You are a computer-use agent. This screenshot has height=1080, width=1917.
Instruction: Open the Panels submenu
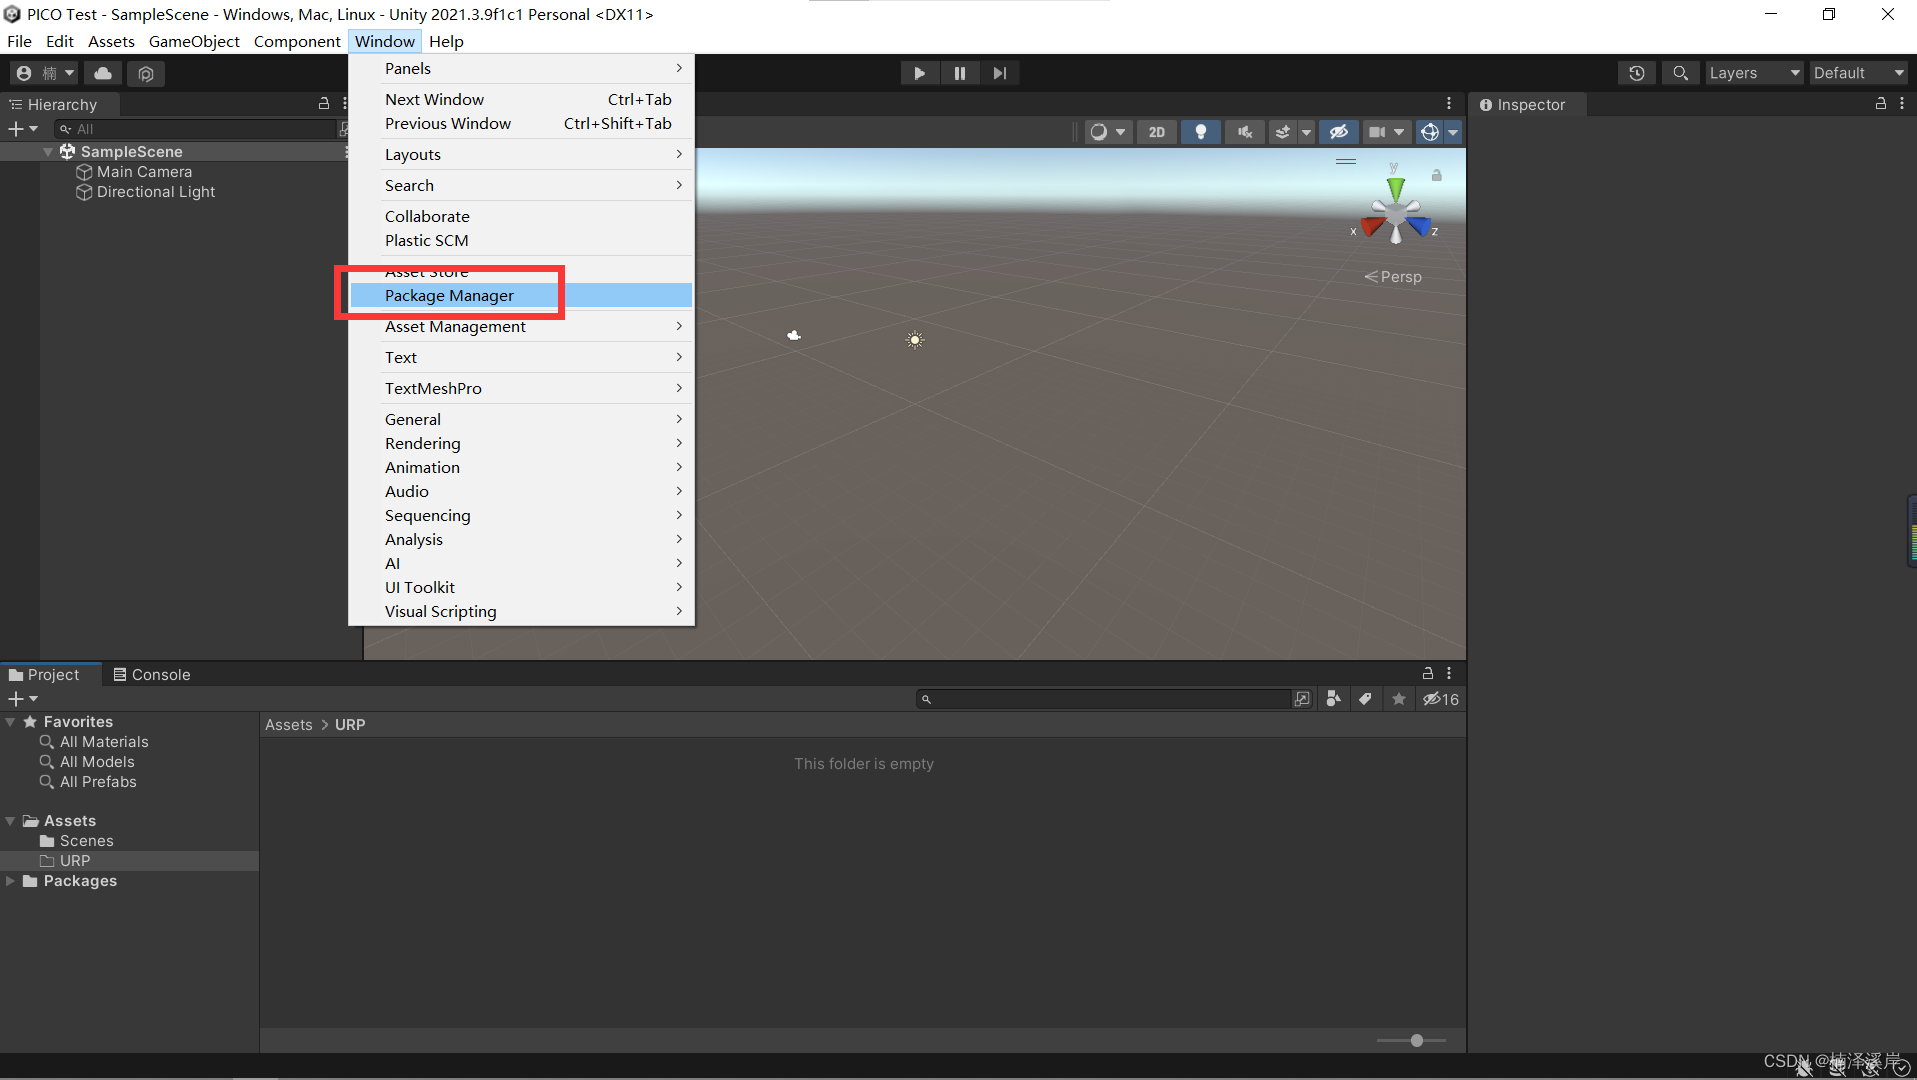click(x=521, y=68)
